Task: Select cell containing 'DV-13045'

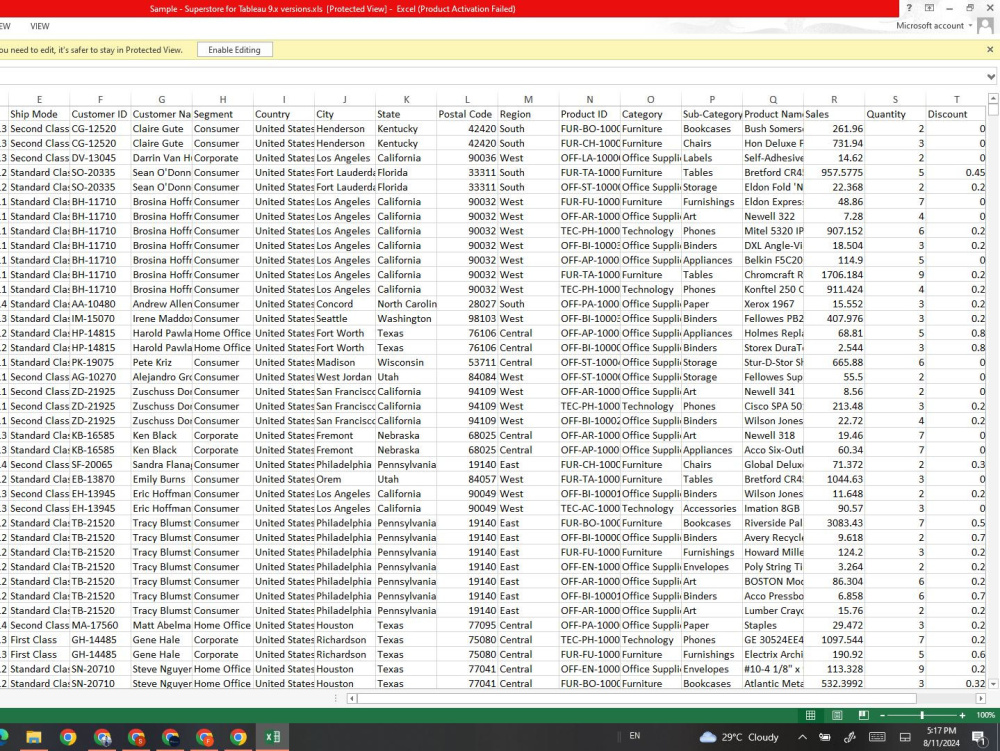Action: tap(100, 158)
